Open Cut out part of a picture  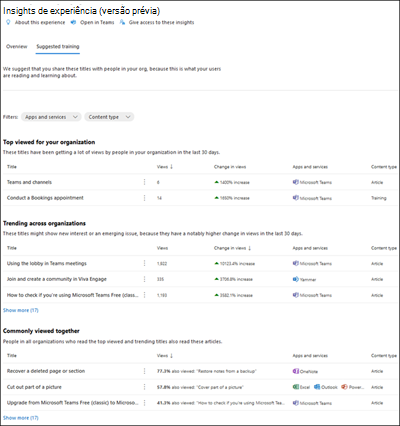coord(34,387)
